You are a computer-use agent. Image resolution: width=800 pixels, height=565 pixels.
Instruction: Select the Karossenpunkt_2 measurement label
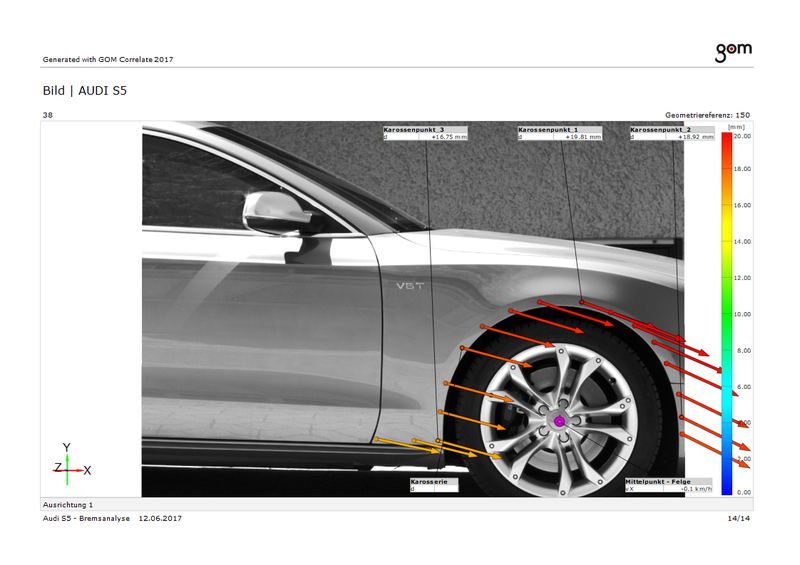point(660,130)
